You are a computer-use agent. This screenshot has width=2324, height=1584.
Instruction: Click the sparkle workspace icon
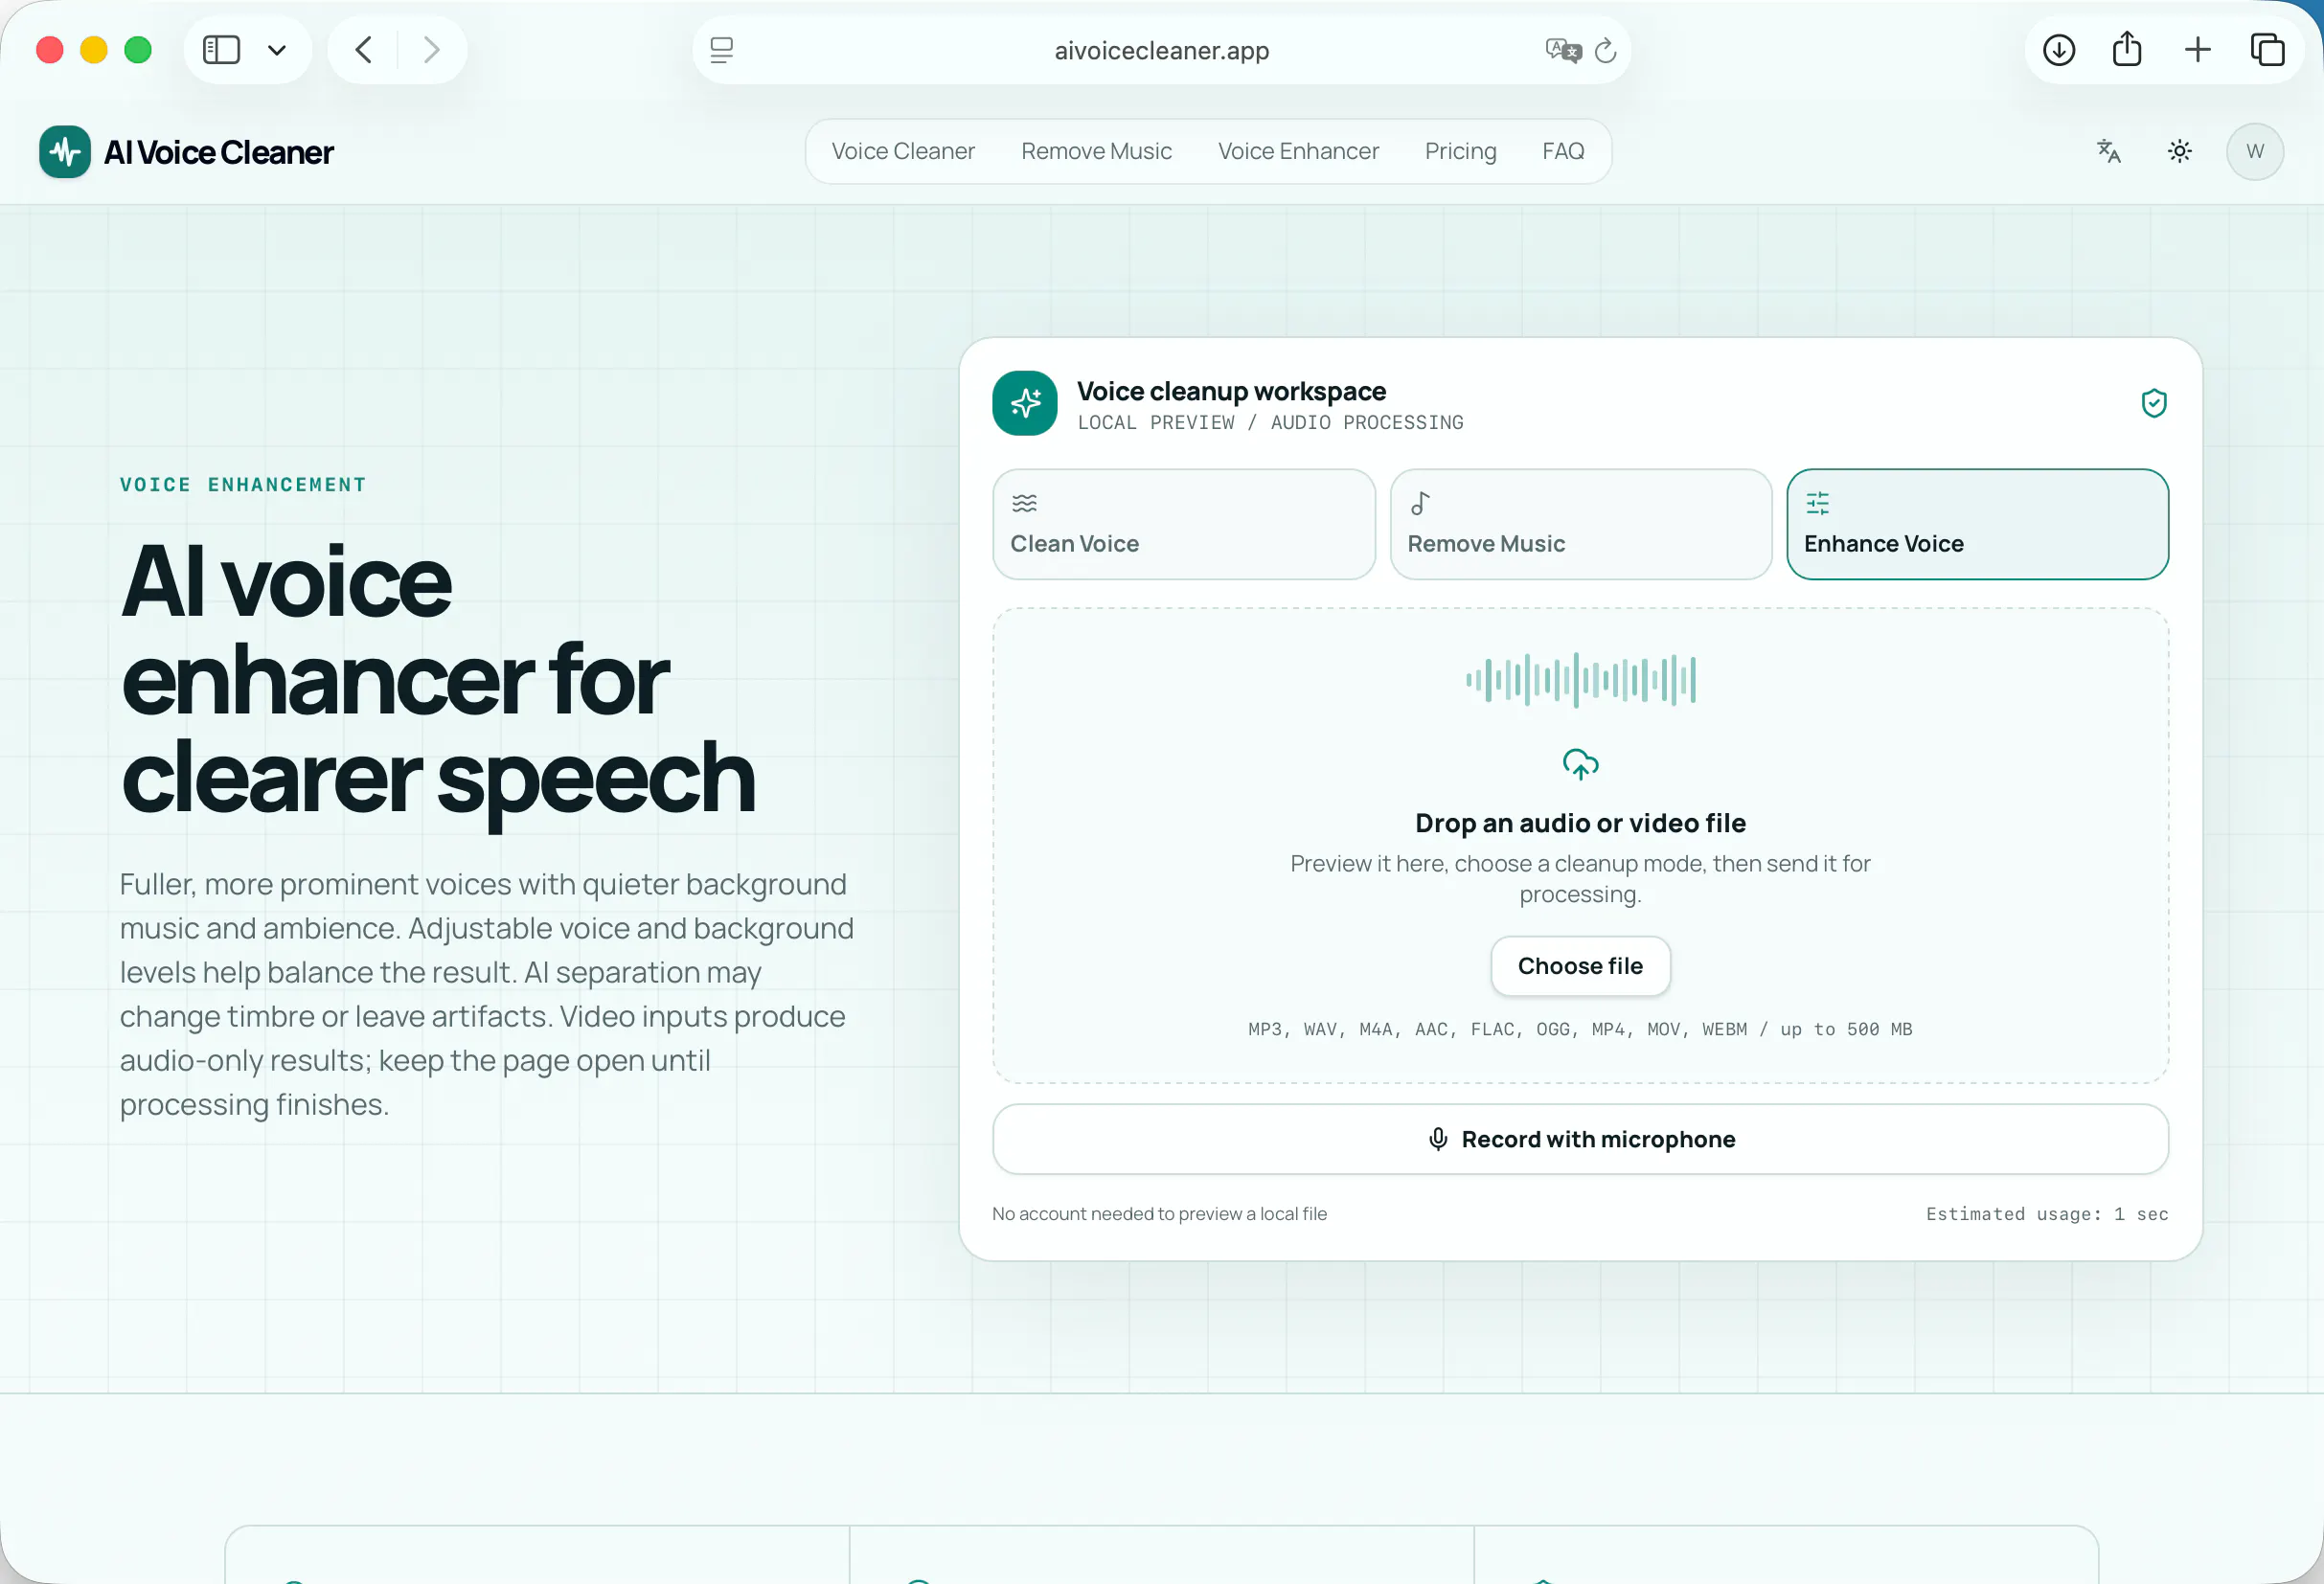(x=1025, y=403)
